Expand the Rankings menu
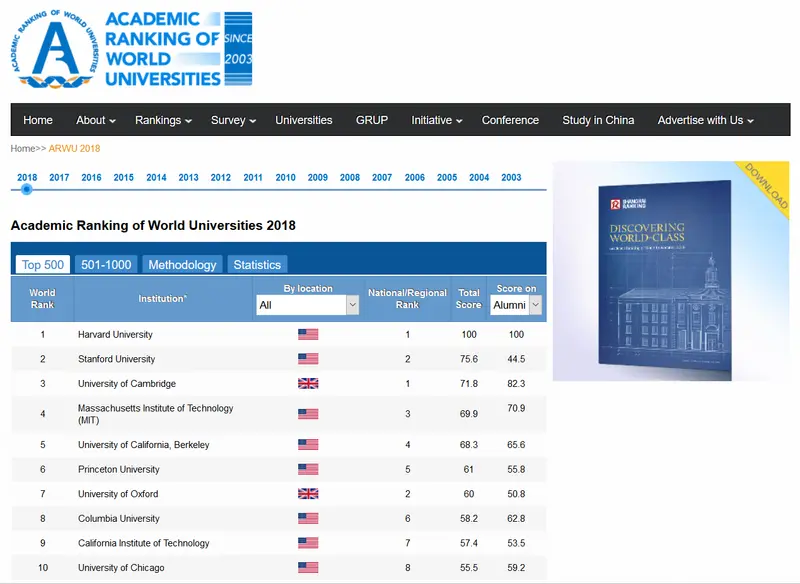 pos(163,120)
